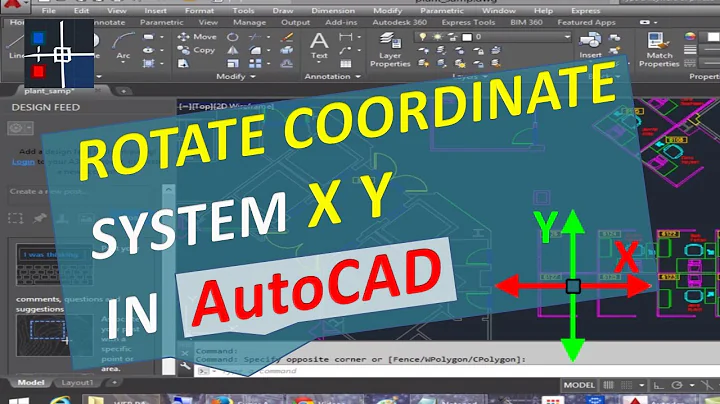Select the Leader annotation tool

tap(345, 50)
